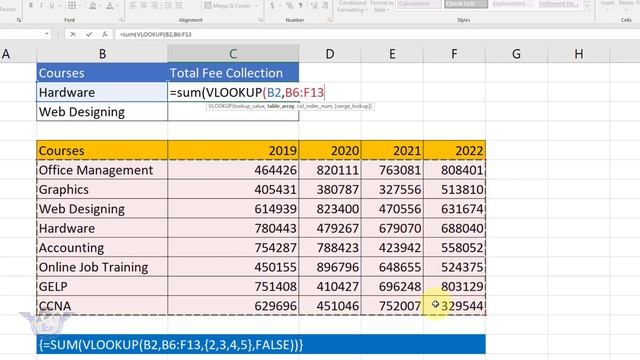Select column C header
Viewport: 640px width, 360px height.
[x=233, y=53]
